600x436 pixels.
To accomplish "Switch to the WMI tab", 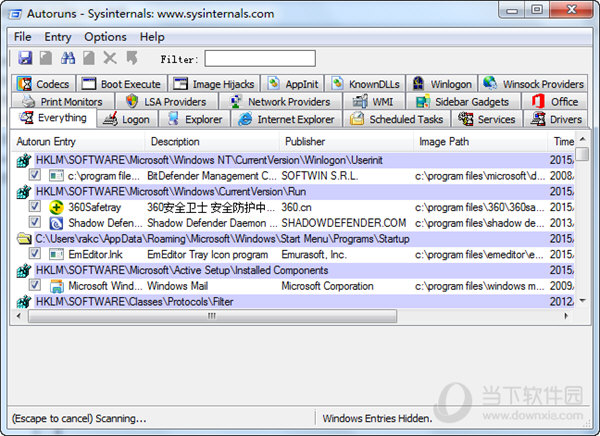I will pyautogui.click(x=374, y=101).
